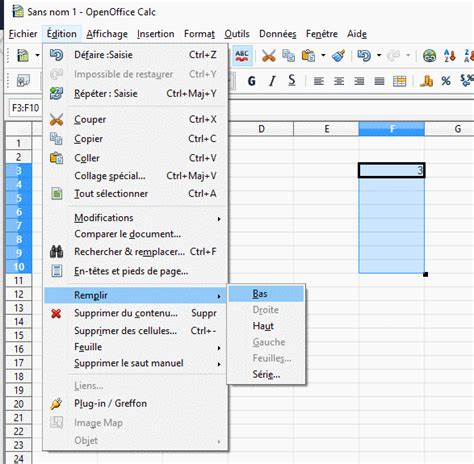Center cell text horizontally
This screenshot has height=464, width=474.
pyautogui.click(x=339, y=81)
